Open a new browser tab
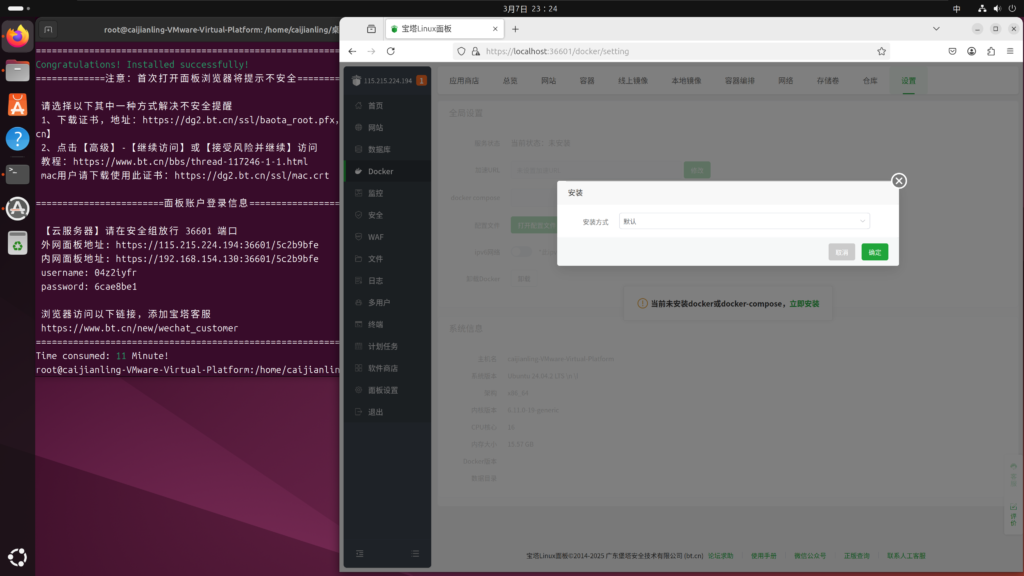The image size is (1024, 576). (515, 29)
